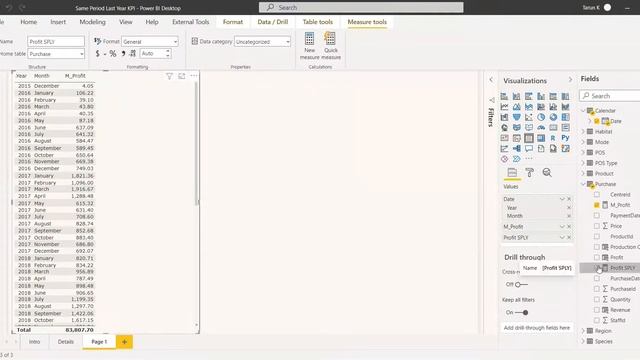
Task: Check the Price field checkbox
Action: click(x=597, y=226)
